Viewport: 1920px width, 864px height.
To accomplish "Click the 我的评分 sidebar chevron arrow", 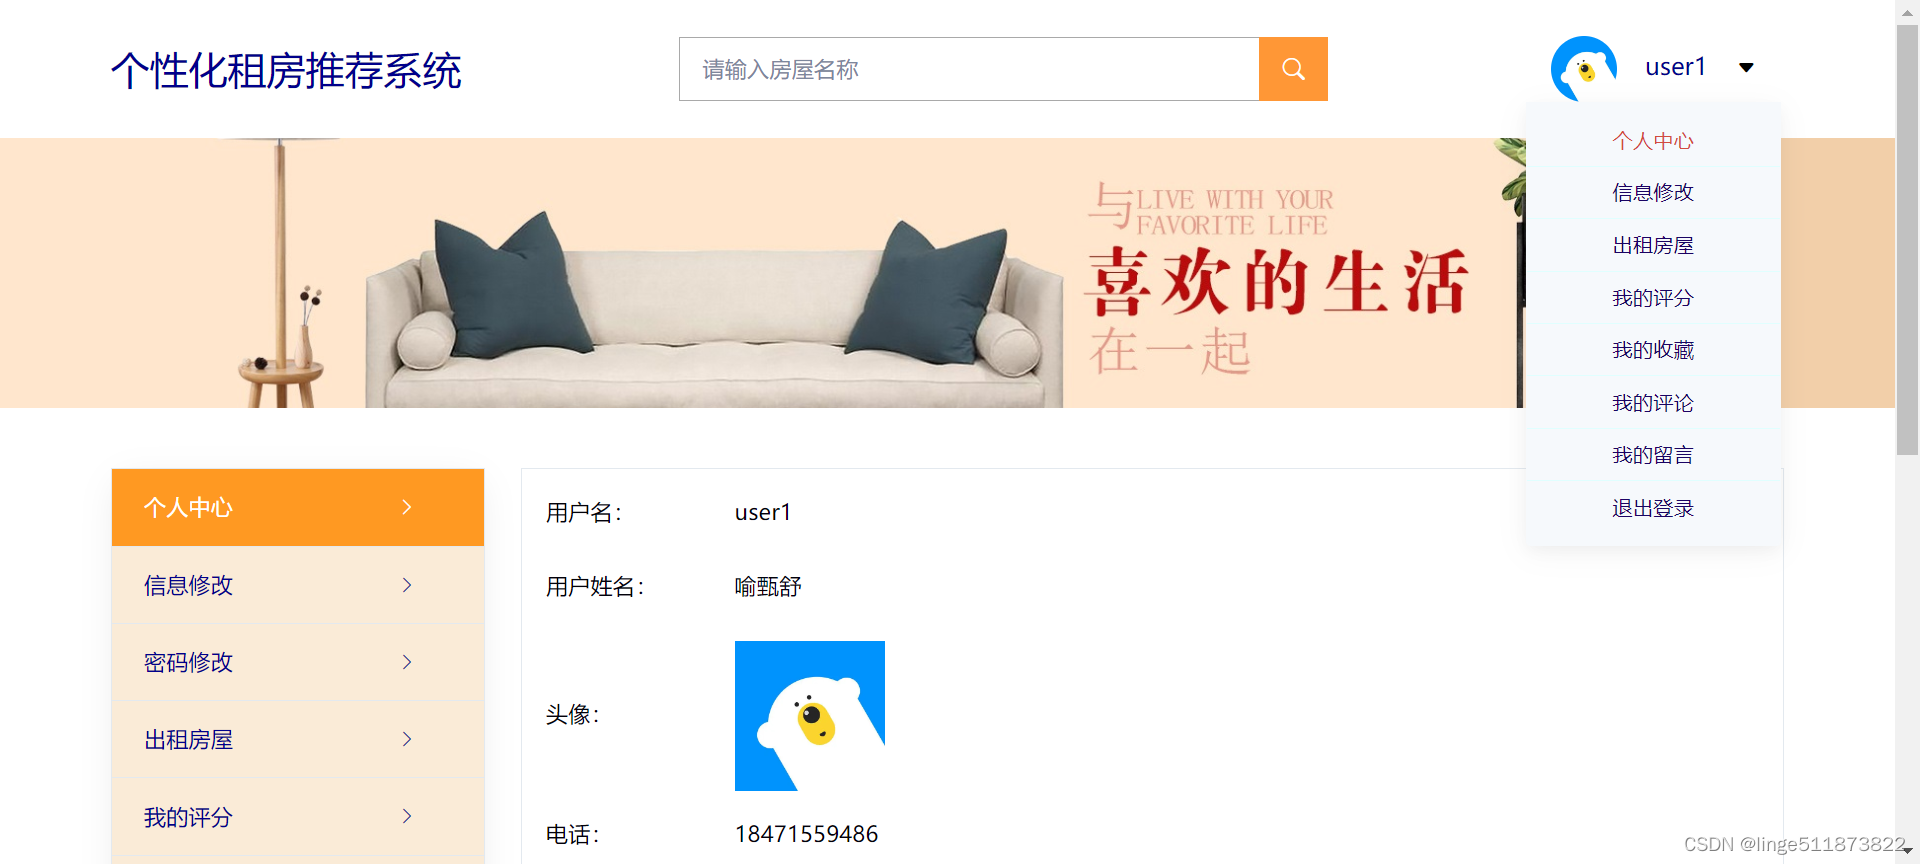I will tap(407, 816).
